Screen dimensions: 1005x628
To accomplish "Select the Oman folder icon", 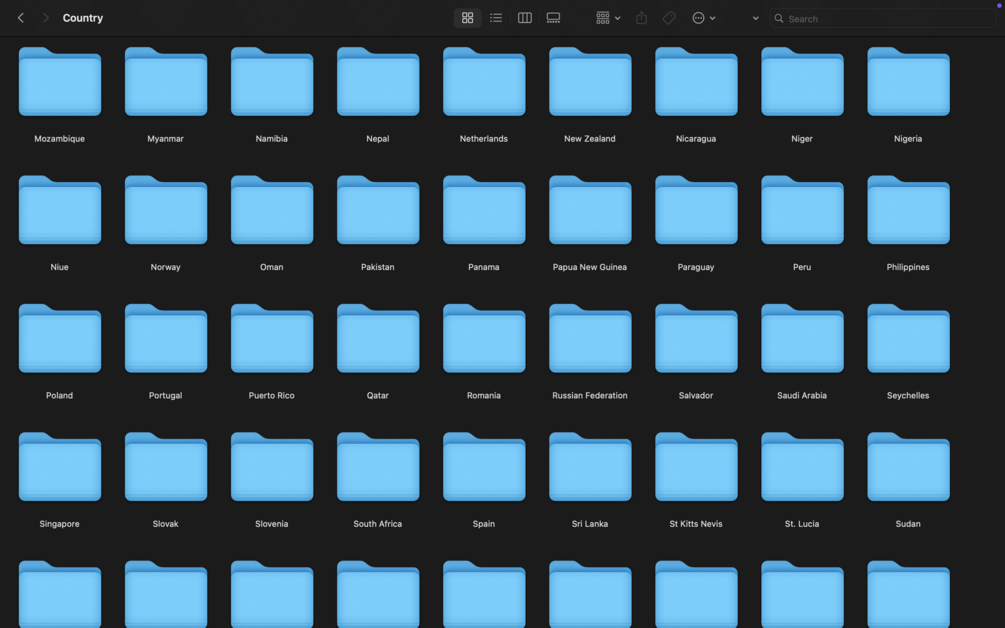I will (x=272, y=210).
